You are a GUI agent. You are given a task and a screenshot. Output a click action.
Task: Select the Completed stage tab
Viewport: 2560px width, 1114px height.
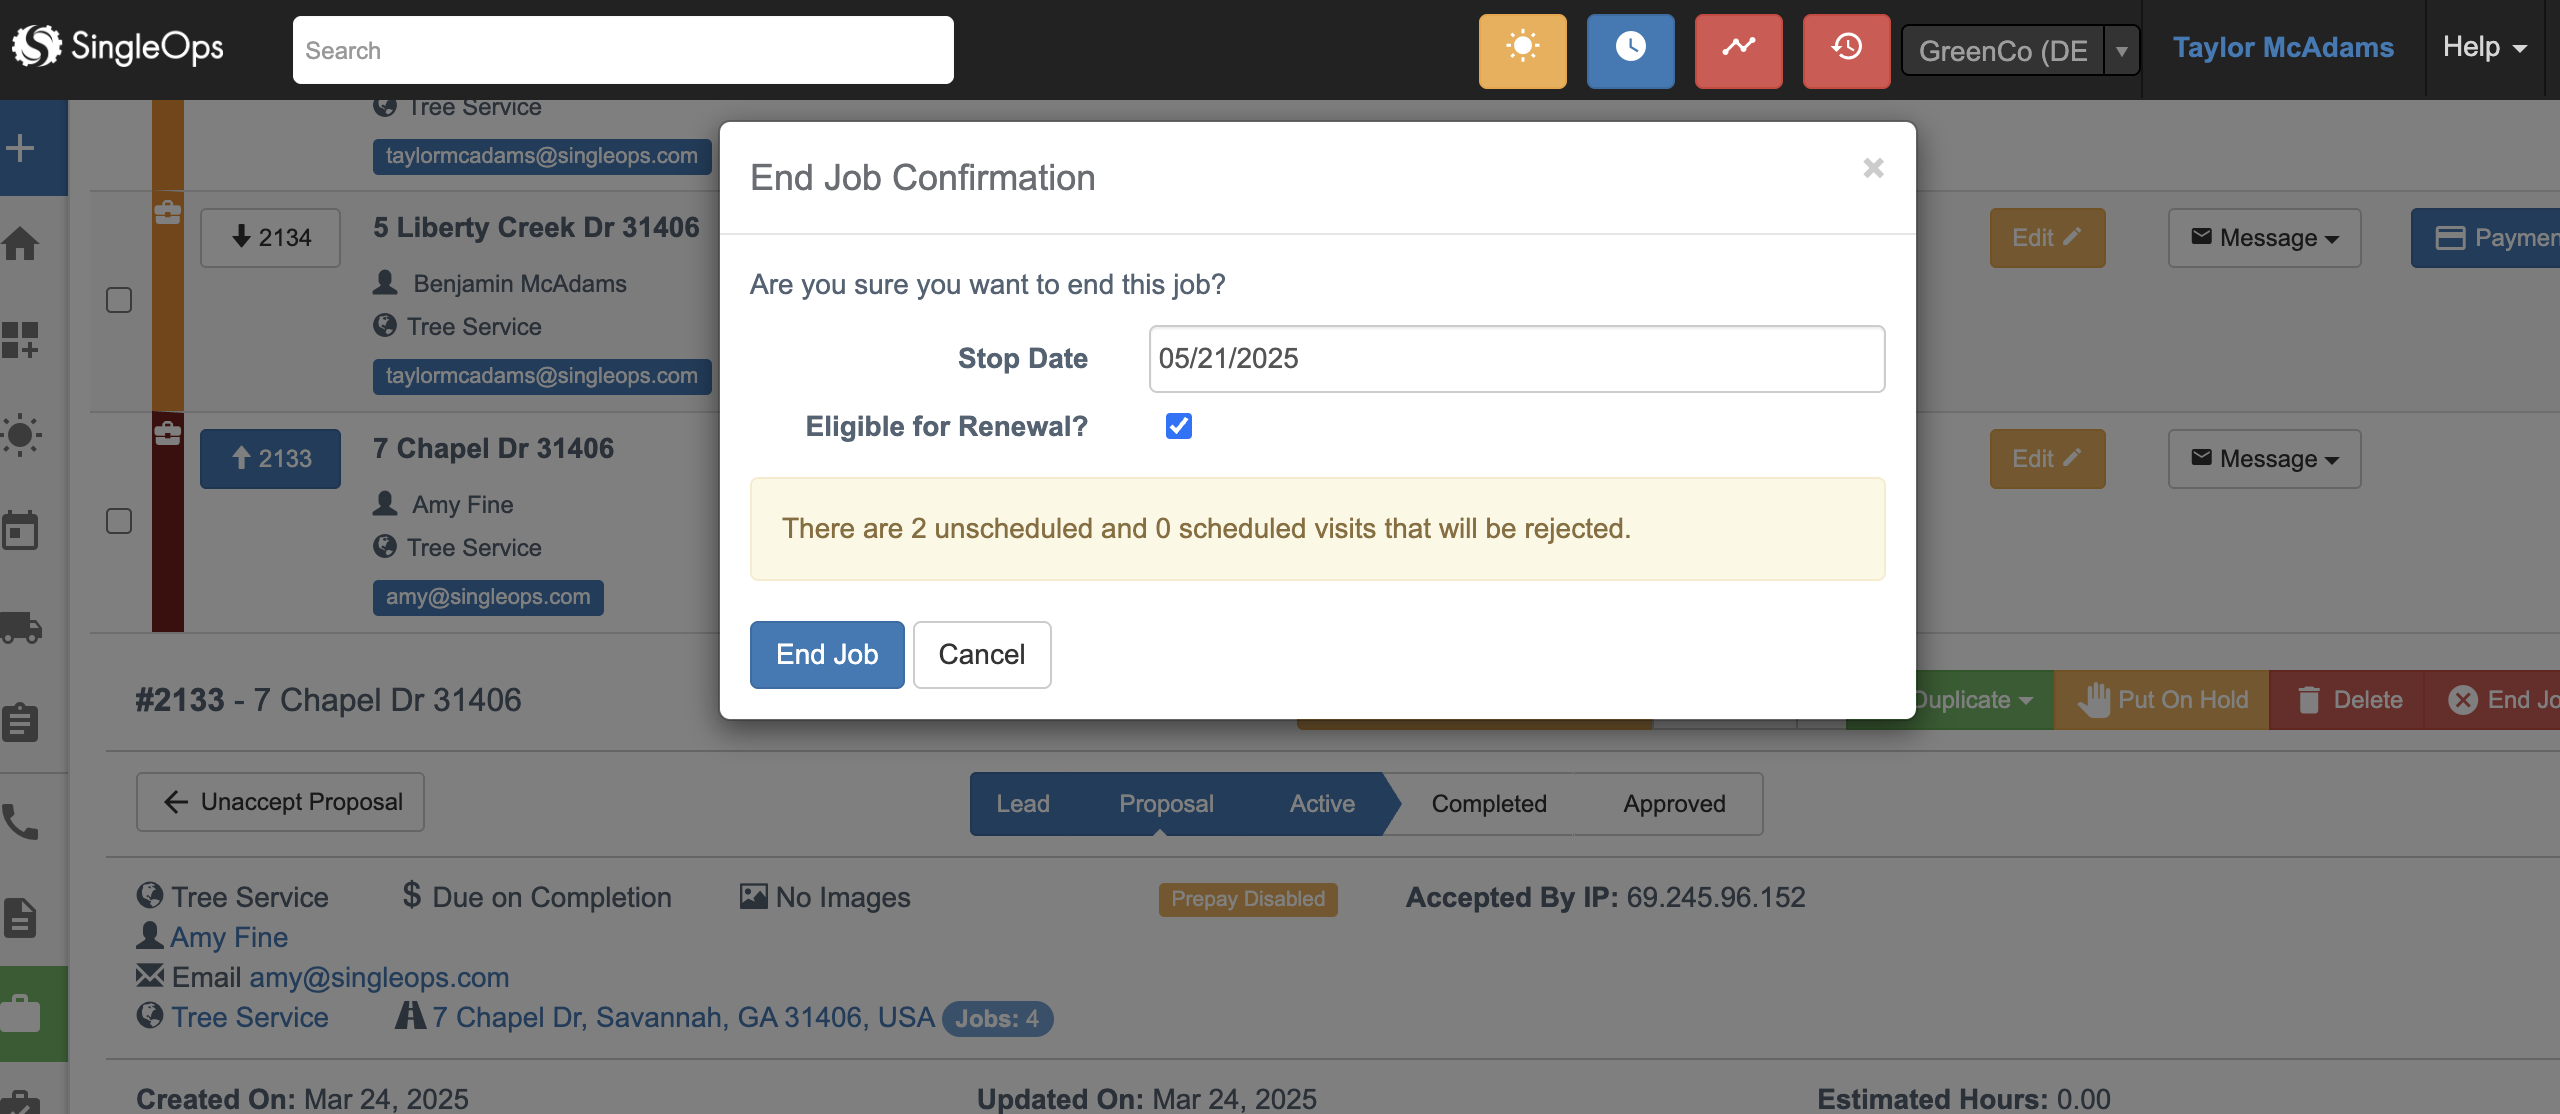point(1488,804)
